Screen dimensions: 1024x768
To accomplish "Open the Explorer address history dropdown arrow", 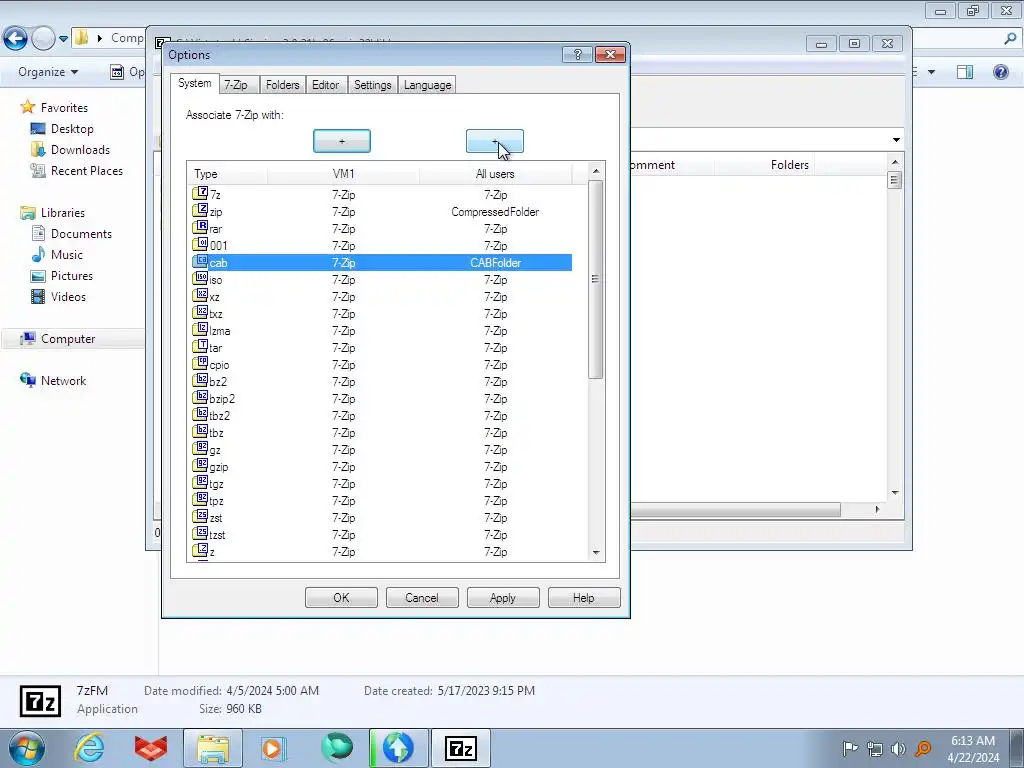I will coord(63,39).
